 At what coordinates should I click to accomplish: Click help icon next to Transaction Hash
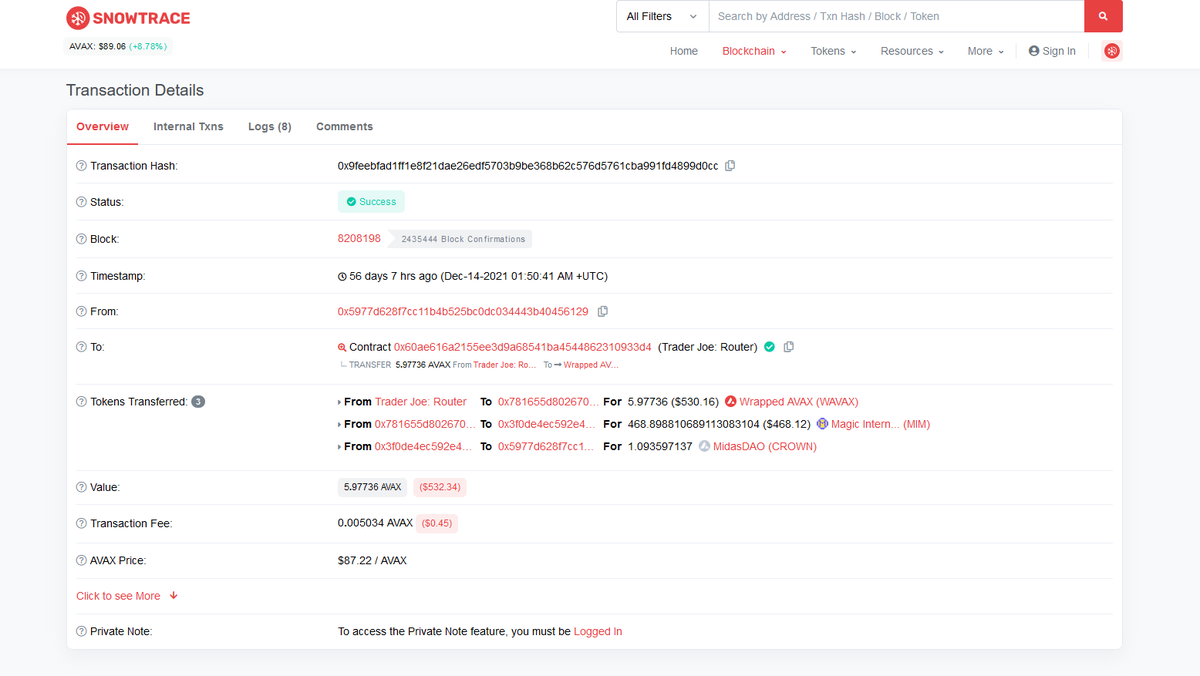tap(81, 166)
